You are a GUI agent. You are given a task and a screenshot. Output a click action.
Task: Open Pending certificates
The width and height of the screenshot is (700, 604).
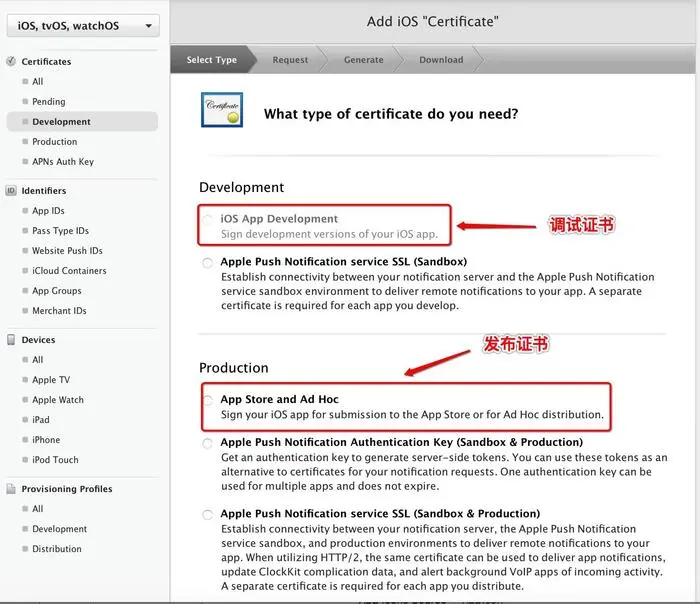(49, 101)
